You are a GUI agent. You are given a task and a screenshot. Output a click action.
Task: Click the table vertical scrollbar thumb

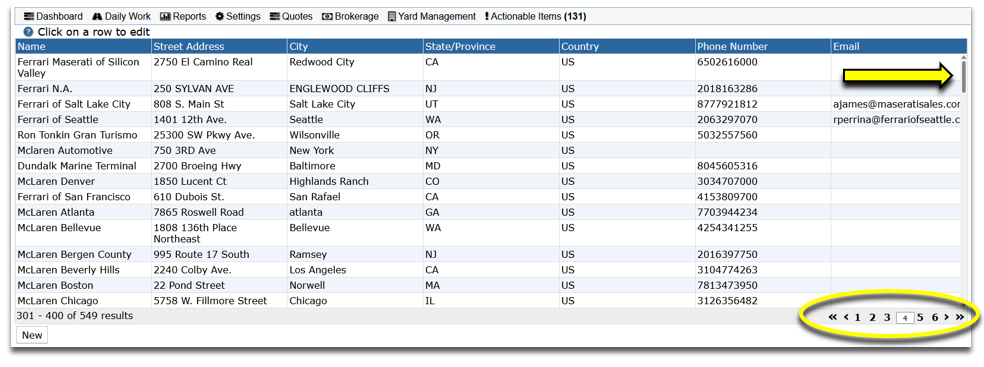[x=963, y=74]
